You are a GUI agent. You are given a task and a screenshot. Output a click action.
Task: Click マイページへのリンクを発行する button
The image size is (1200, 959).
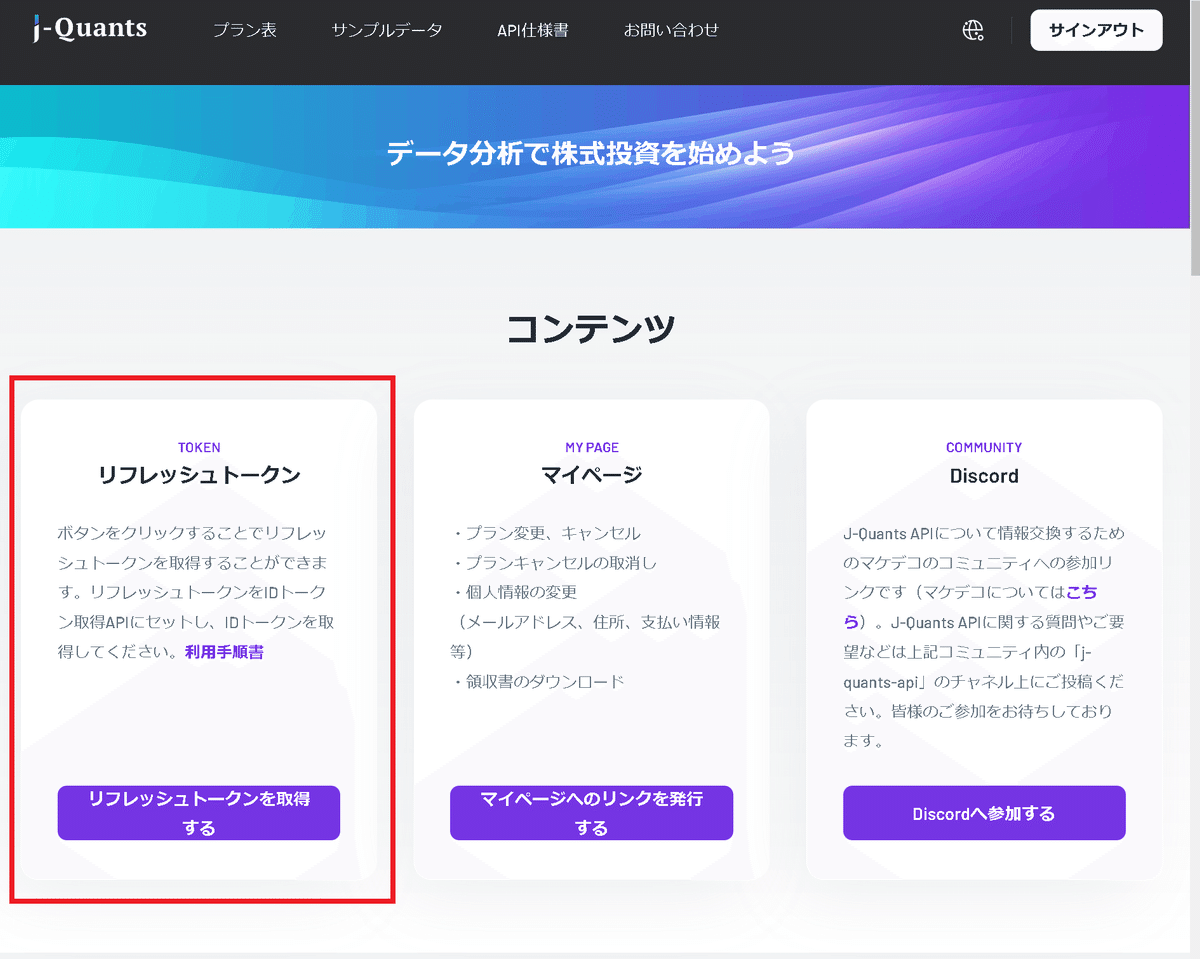coord(591,812)
